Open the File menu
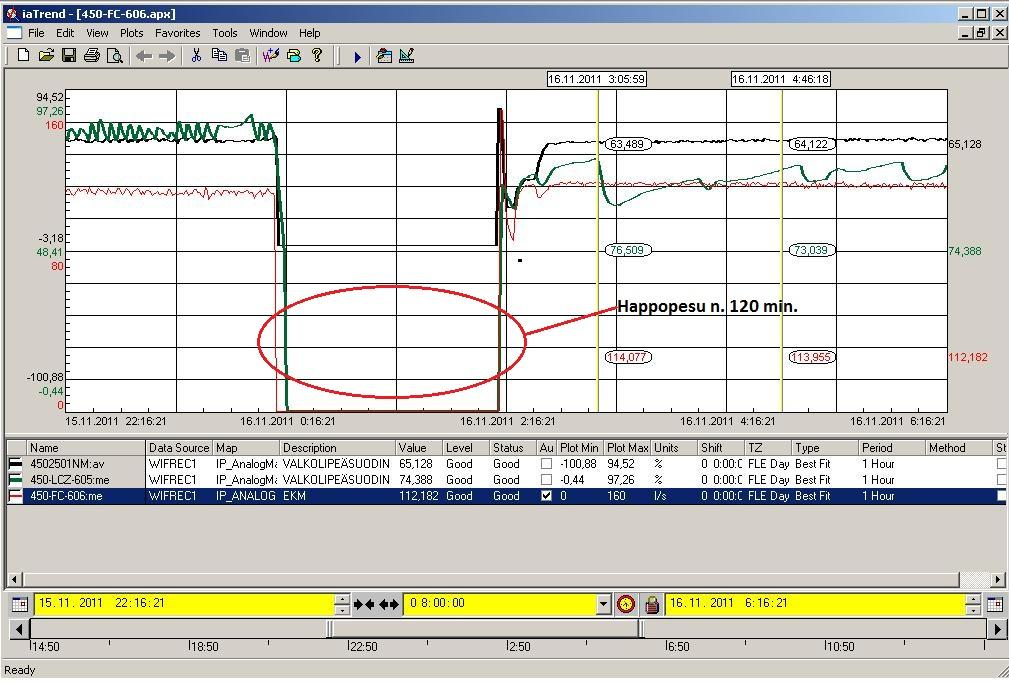The image size is (1009, 682). coord(36,33)
